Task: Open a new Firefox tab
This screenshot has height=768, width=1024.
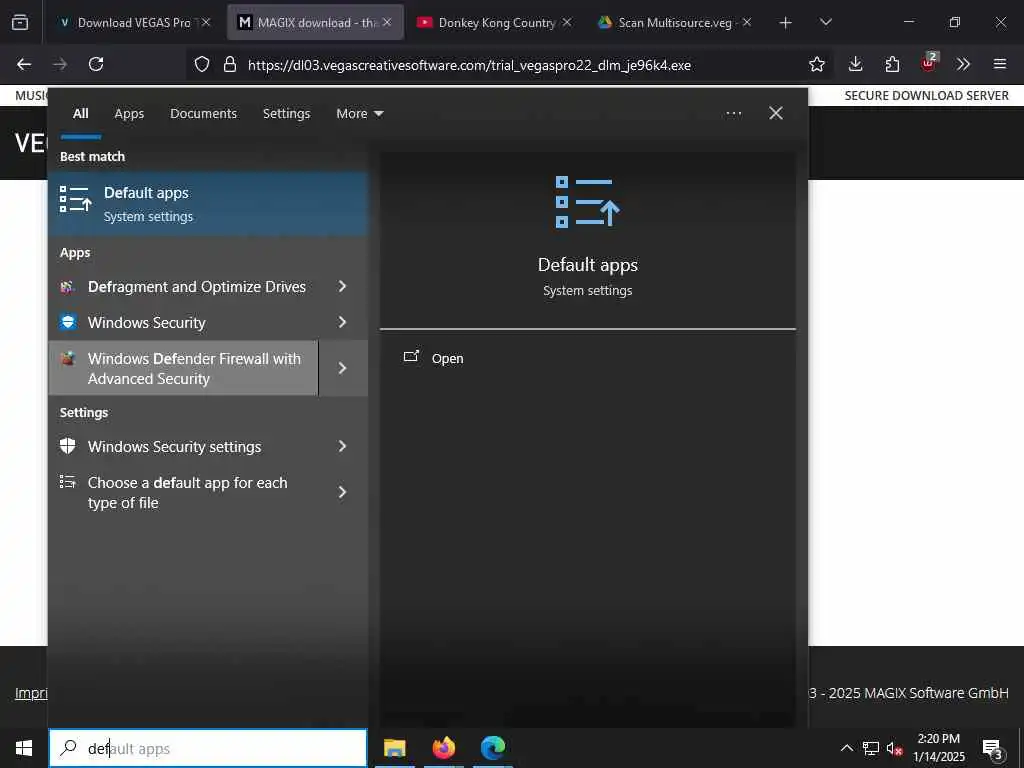Action: (786, 23)
